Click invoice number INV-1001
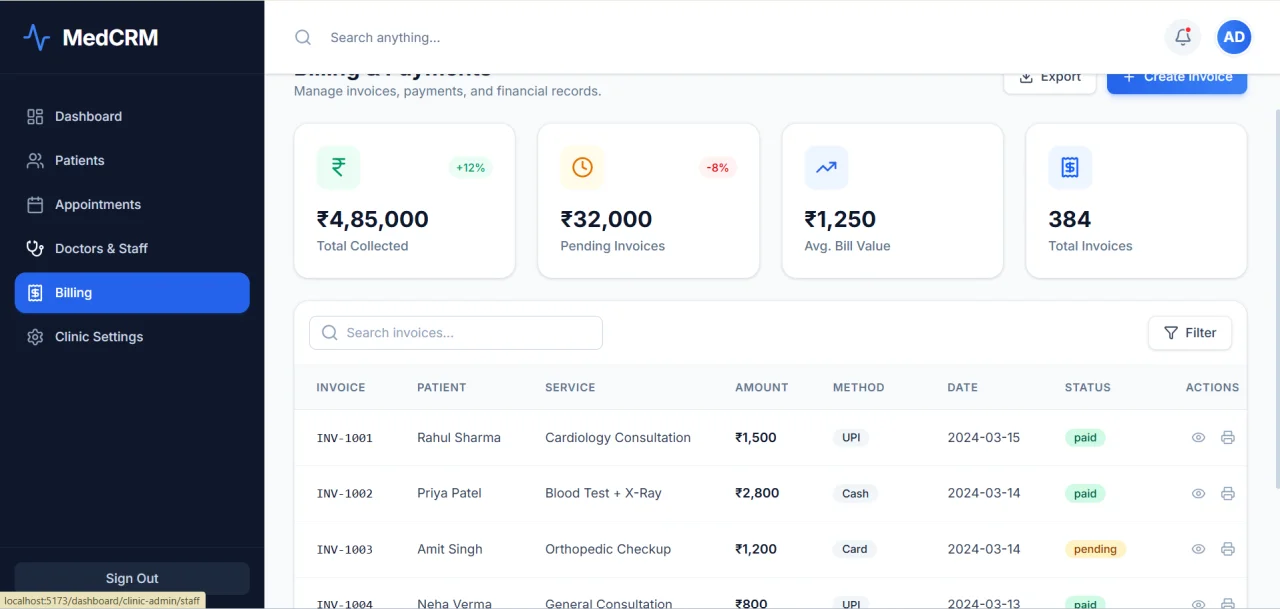 pyautogui.click(x=345, y=438)
